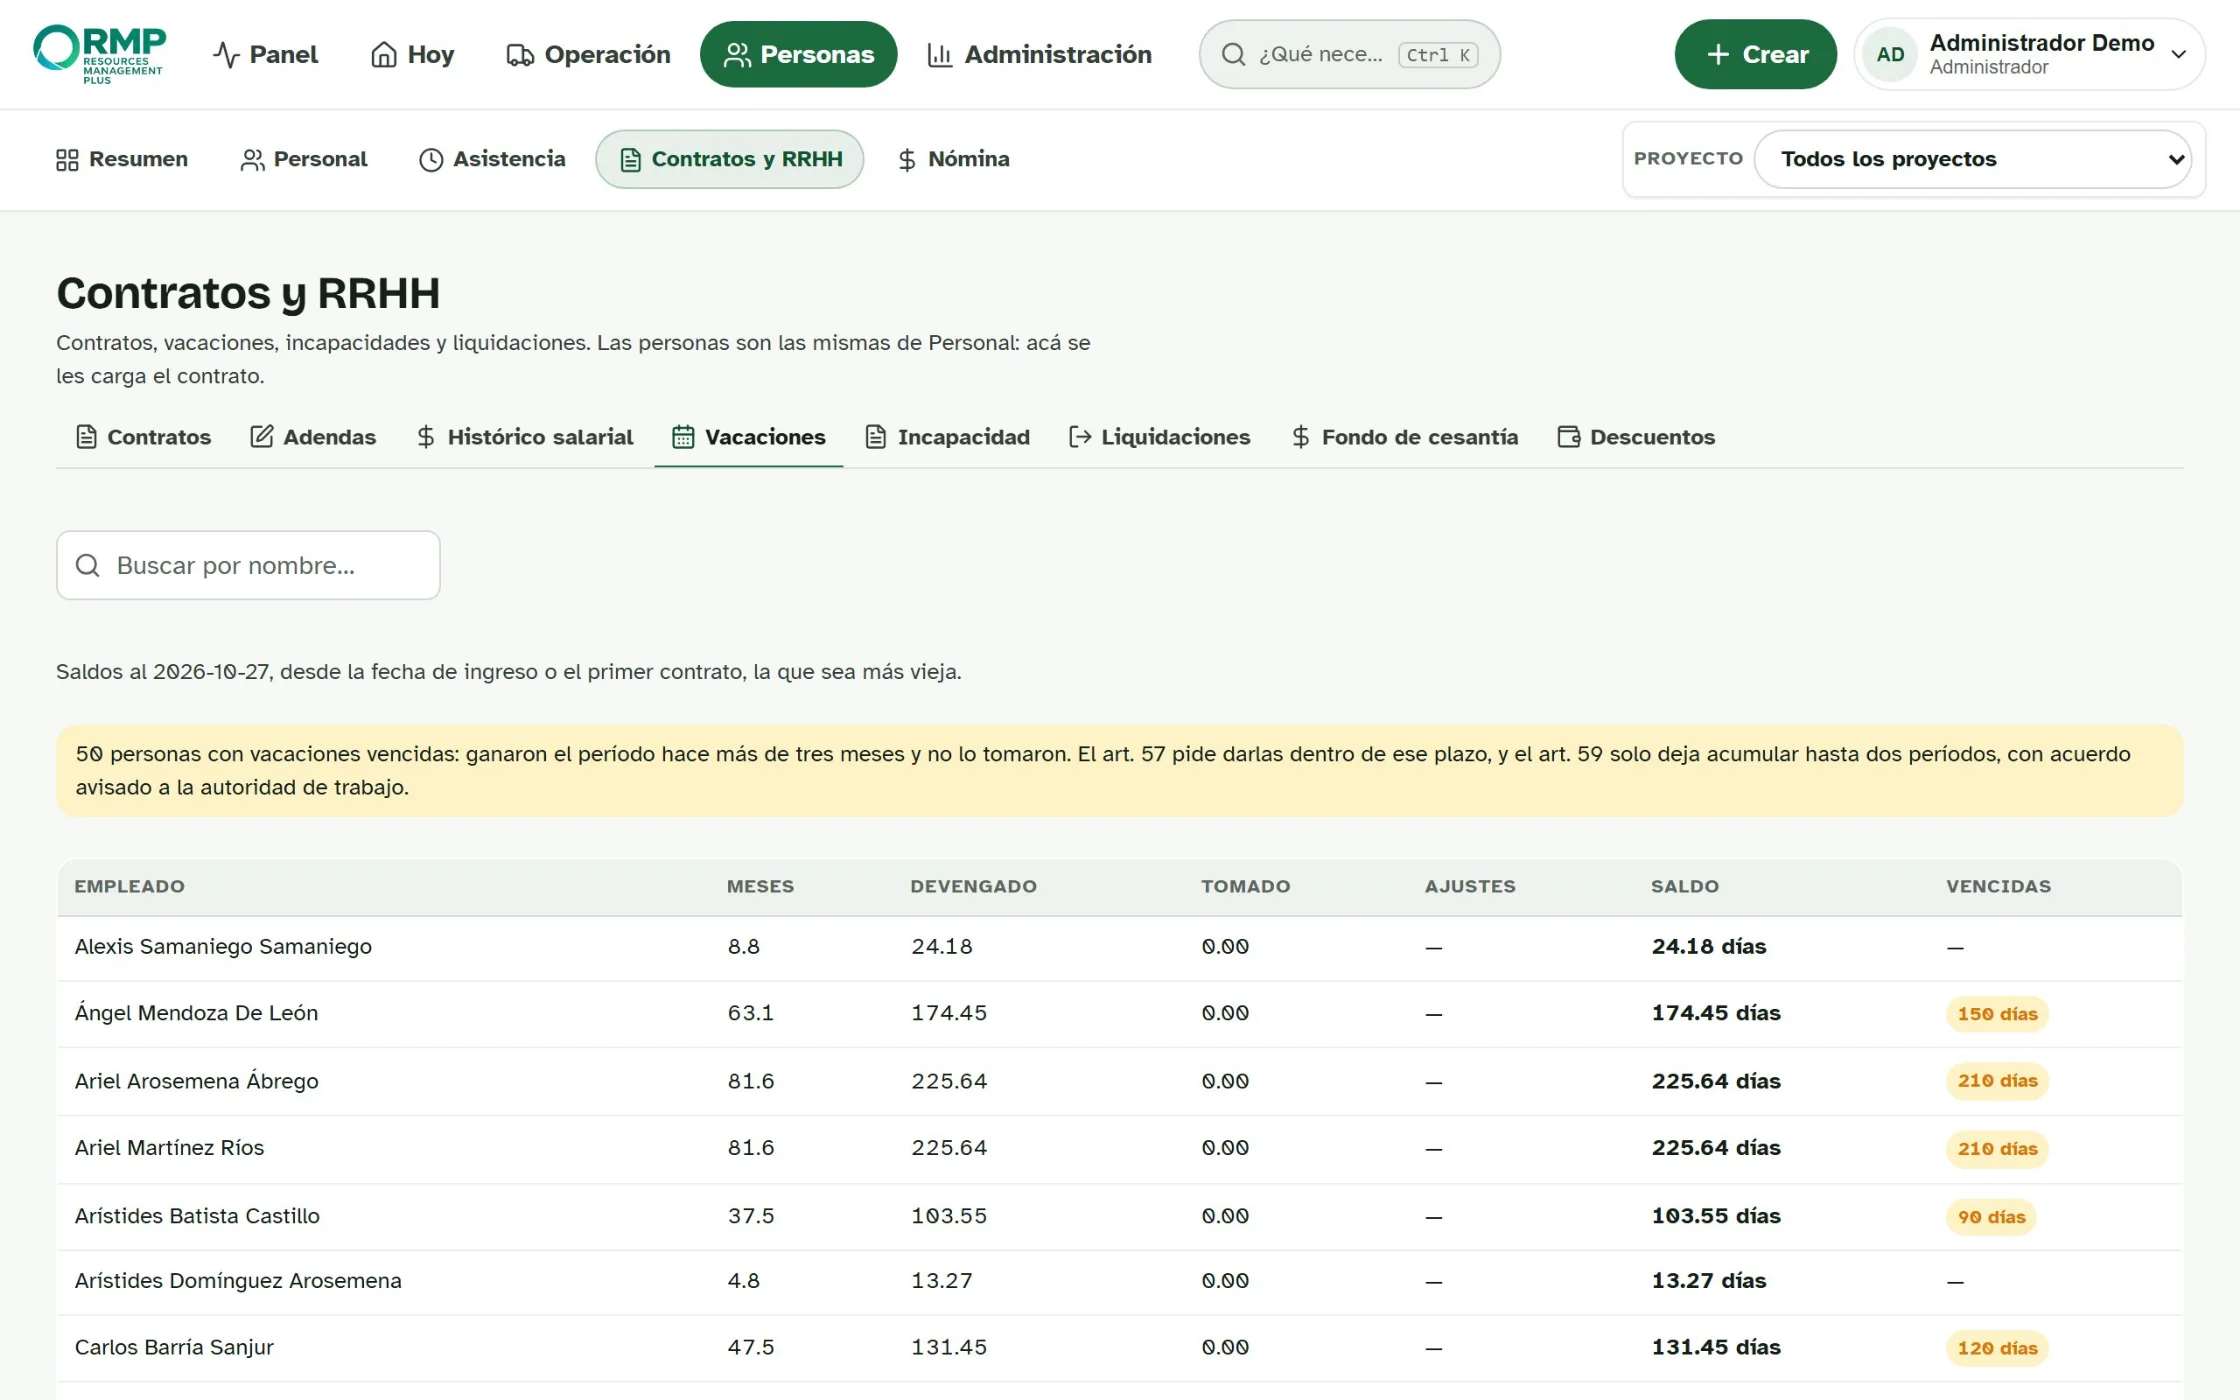2240x1400 pixels.
Task: Focus the Buscar por nombre field
Action: click(248, 565)
